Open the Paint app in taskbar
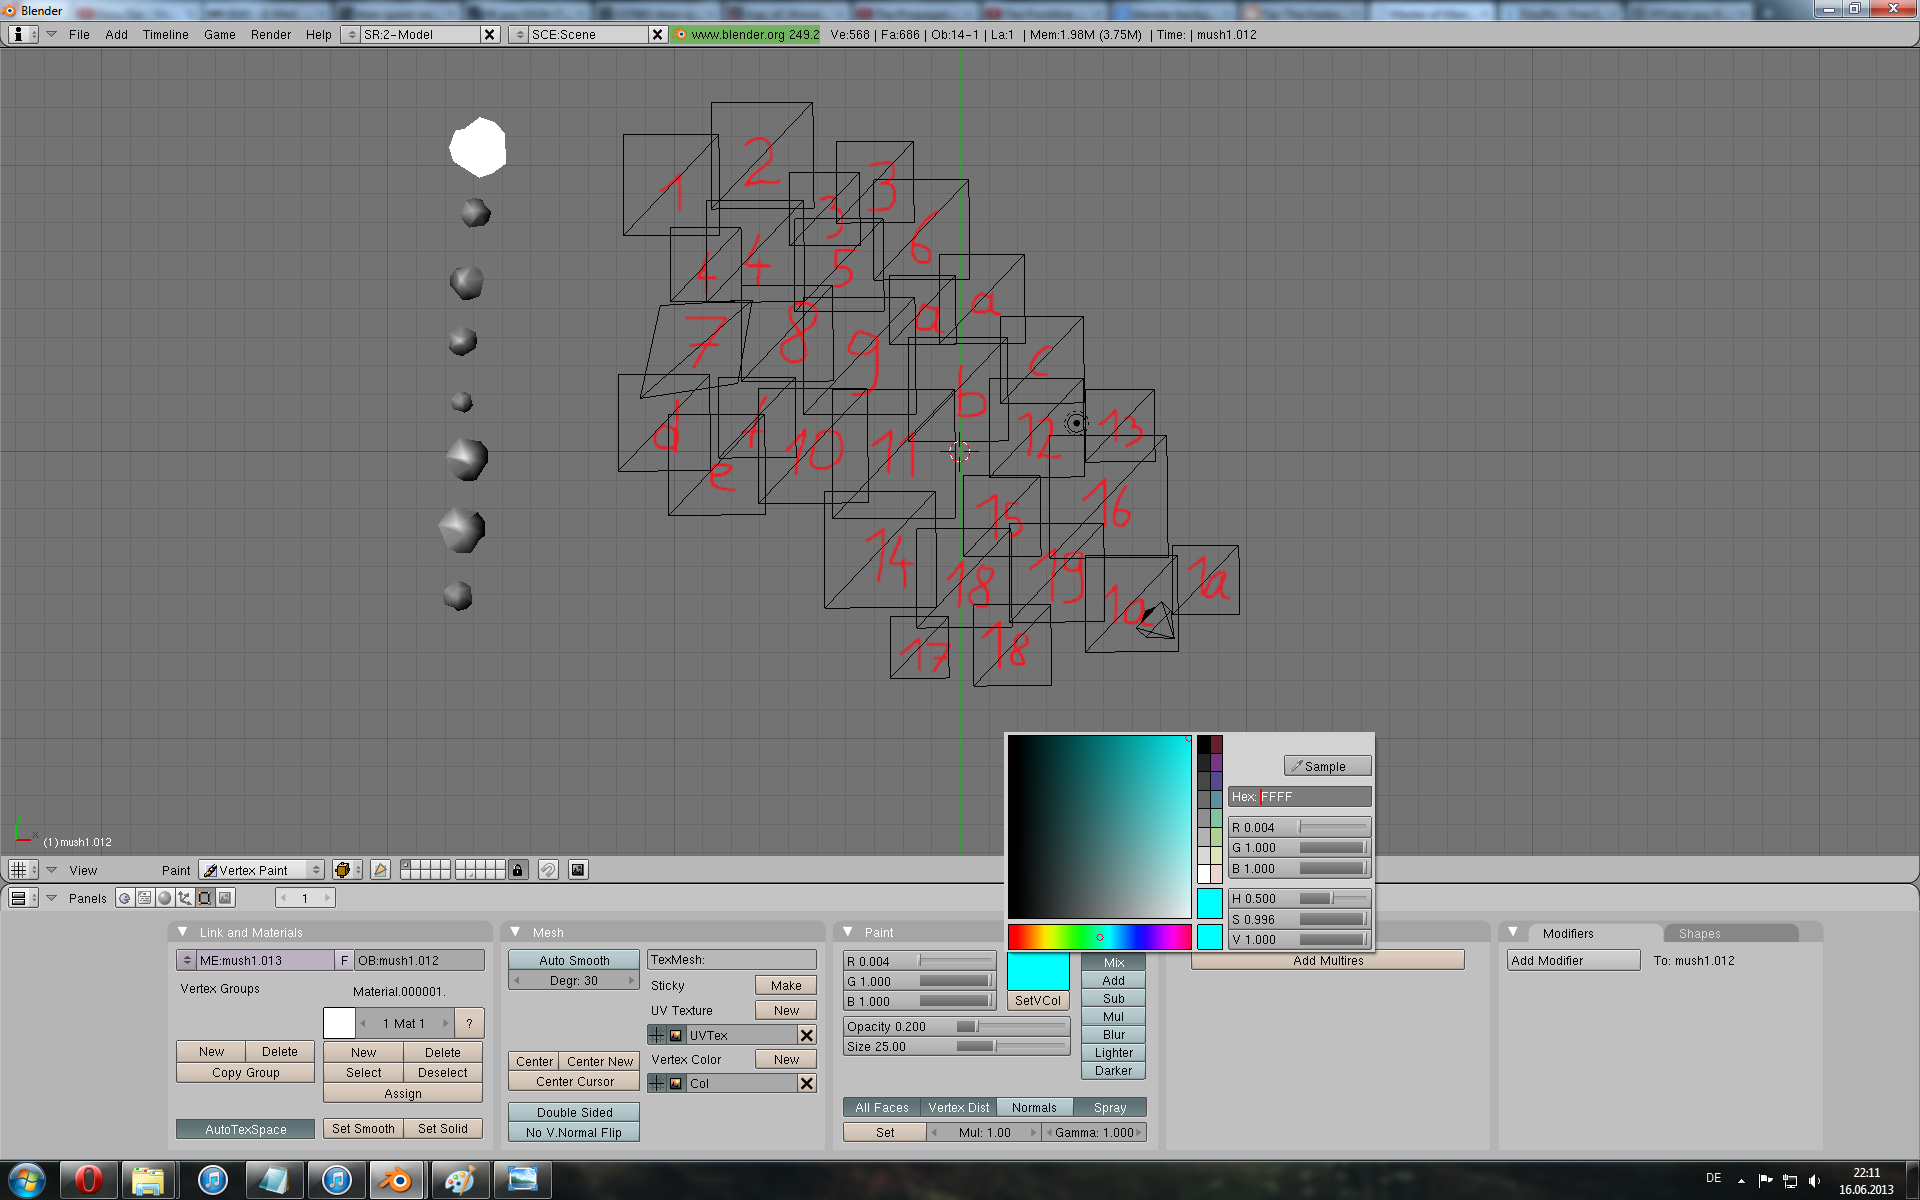The image size is (1920, 1200). coord(459,1180)
